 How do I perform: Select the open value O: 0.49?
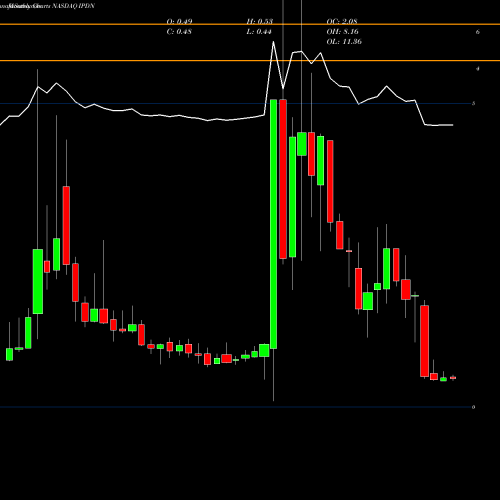pyautogui.click(x=179, y=21)
